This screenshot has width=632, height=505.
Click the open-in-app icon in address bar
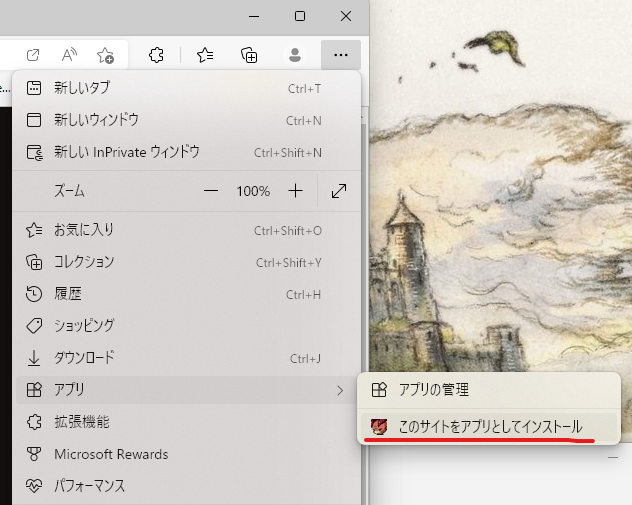pyautogui.click(x=33, y=55)
